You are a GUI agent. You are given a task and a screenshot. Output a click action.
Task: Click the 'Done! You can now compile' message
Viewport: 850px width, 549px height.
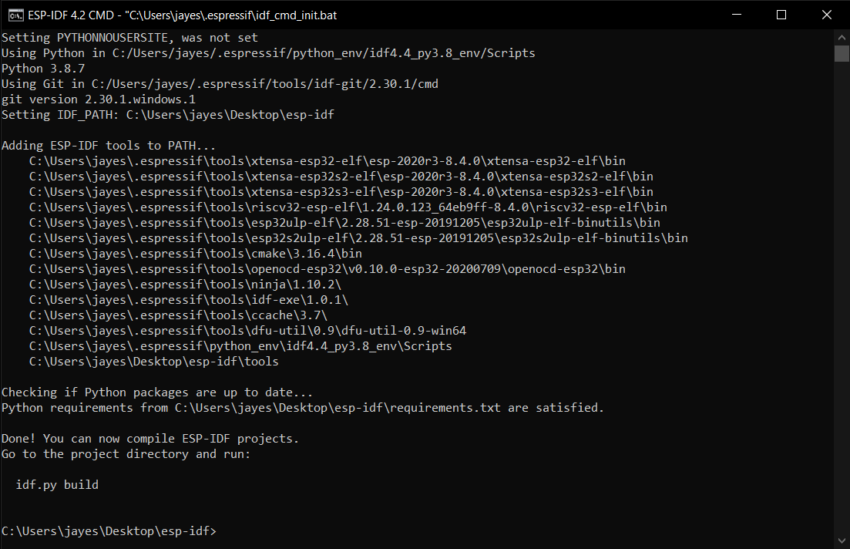pyautogui.click(x=150, y=439)
